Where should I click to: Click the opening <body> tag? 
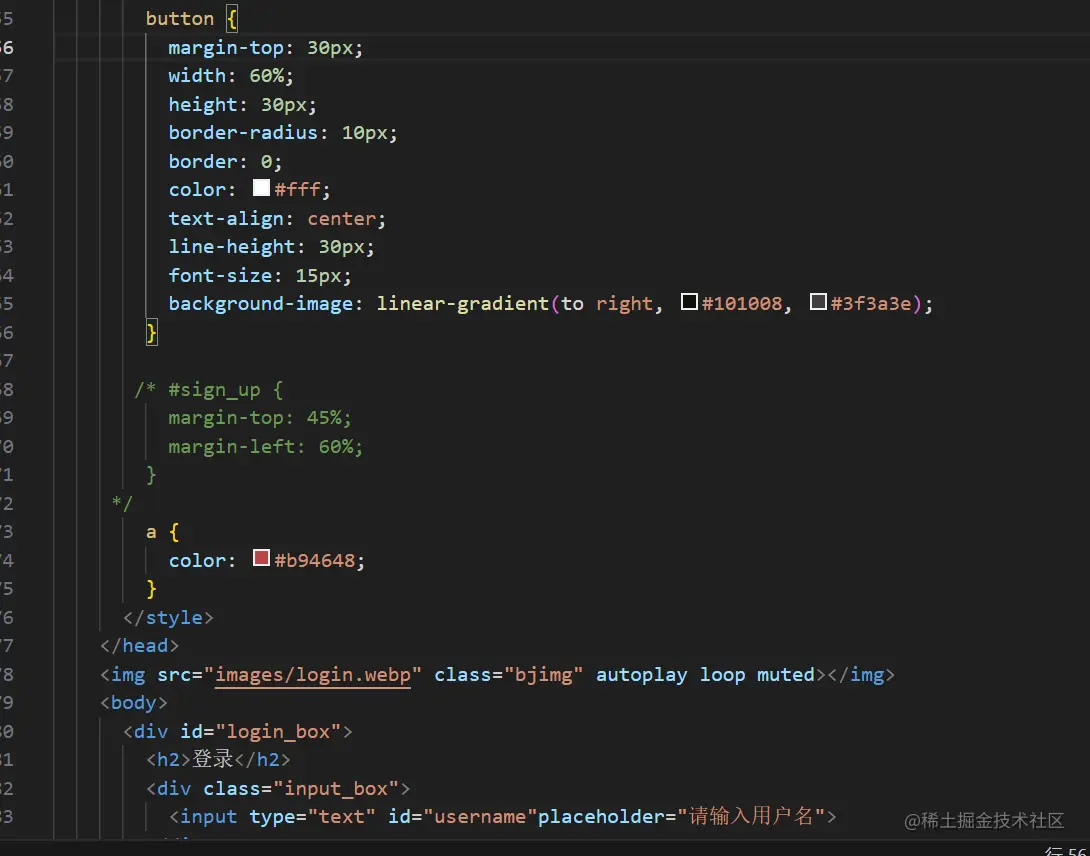[133, 703]
